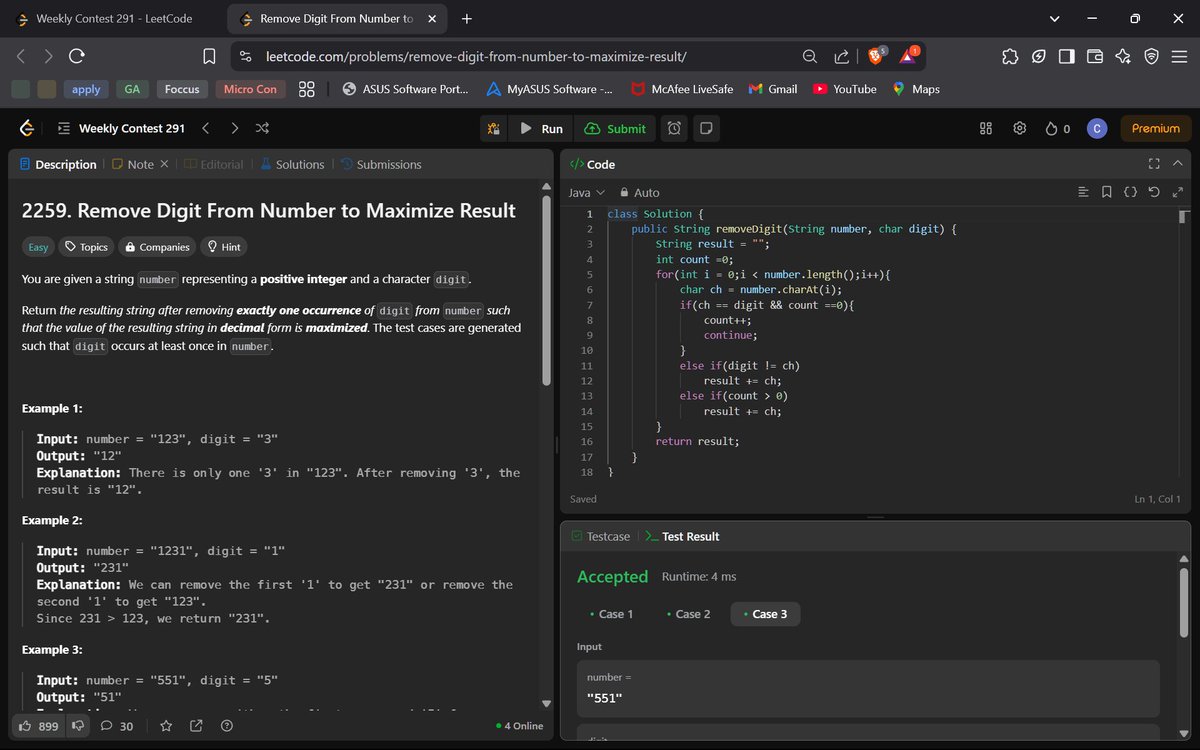Screen dimensions: 1200x750
Task: Open the Gmail bookmark
Action: 773,89
